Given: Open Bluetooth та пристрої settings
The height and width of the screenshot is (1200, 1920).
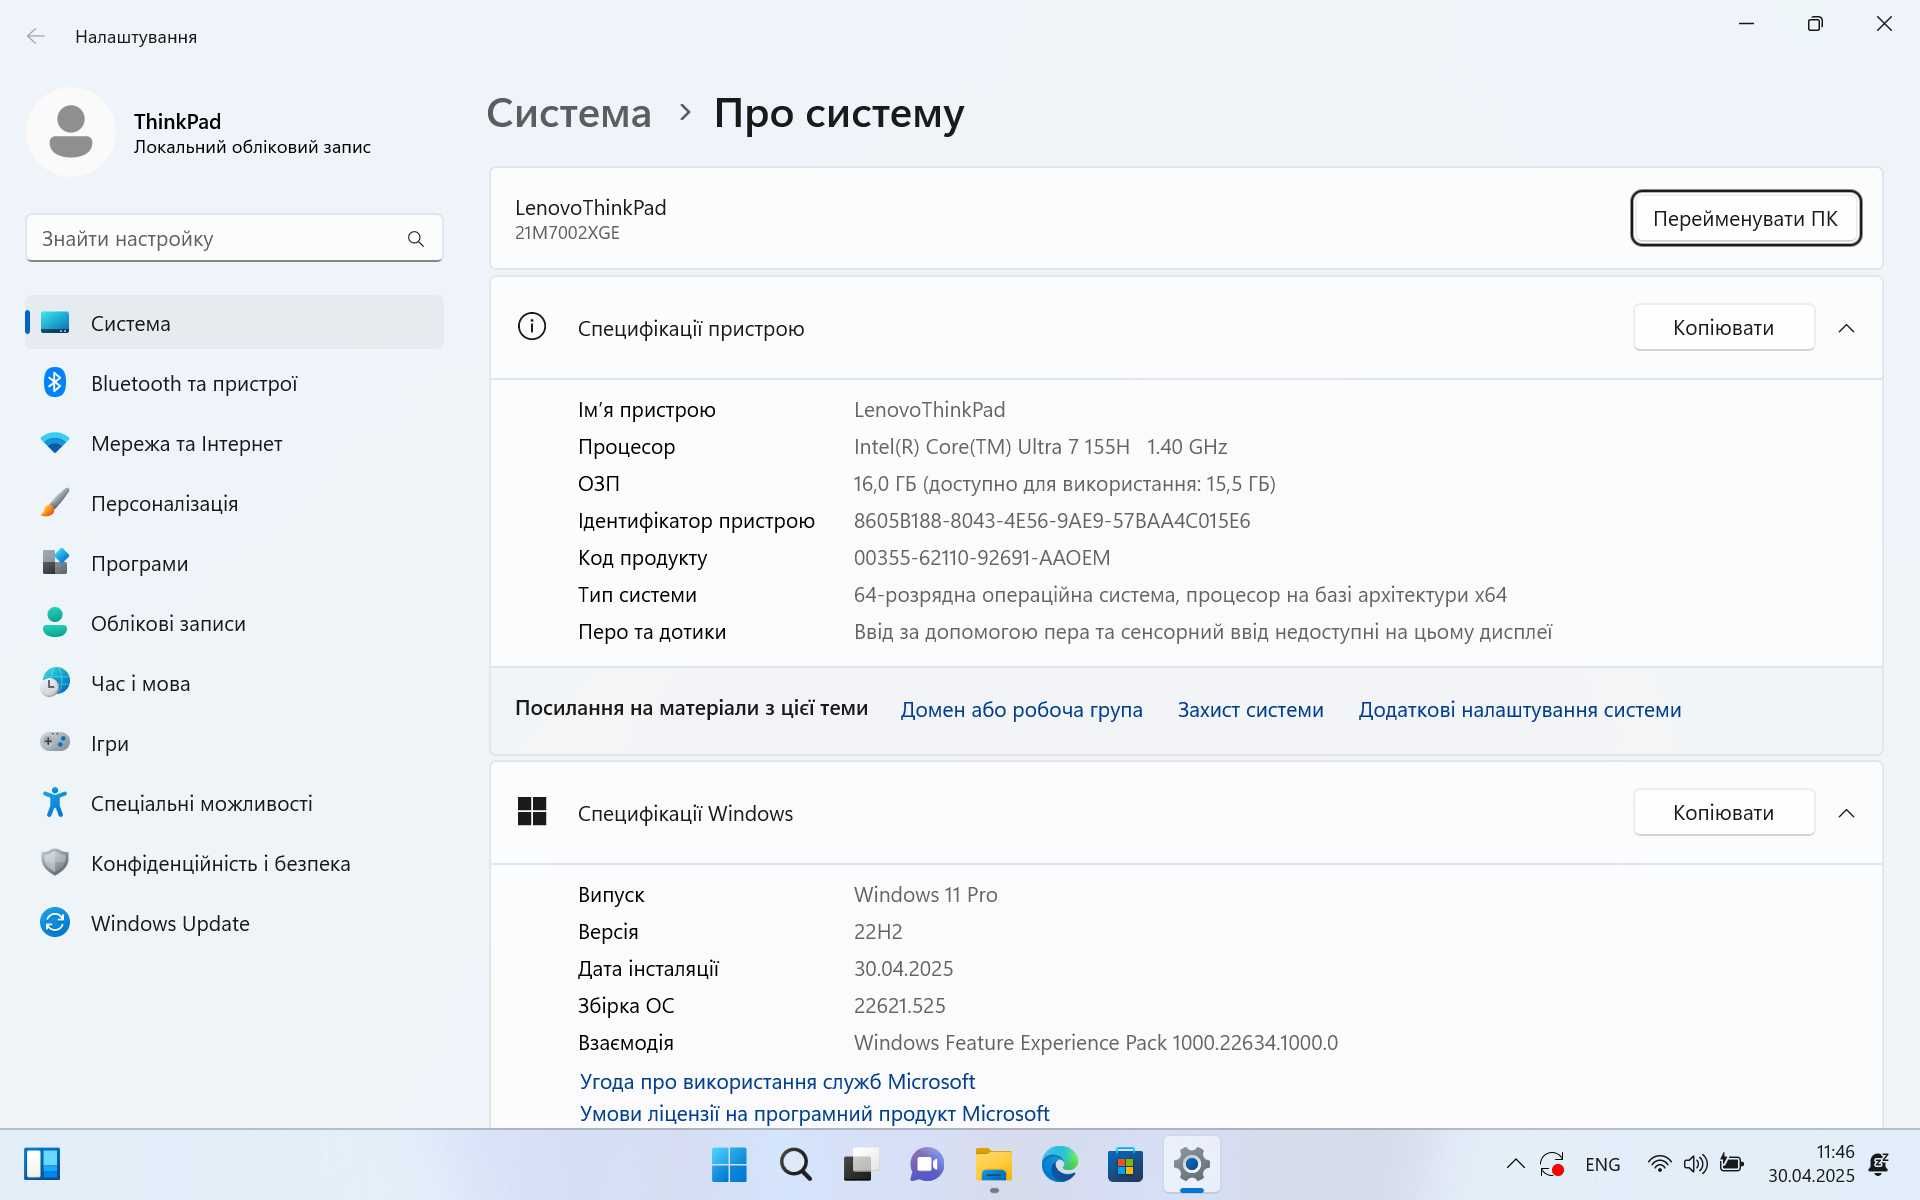Looking at the screenshot, I should coord(234,383).
